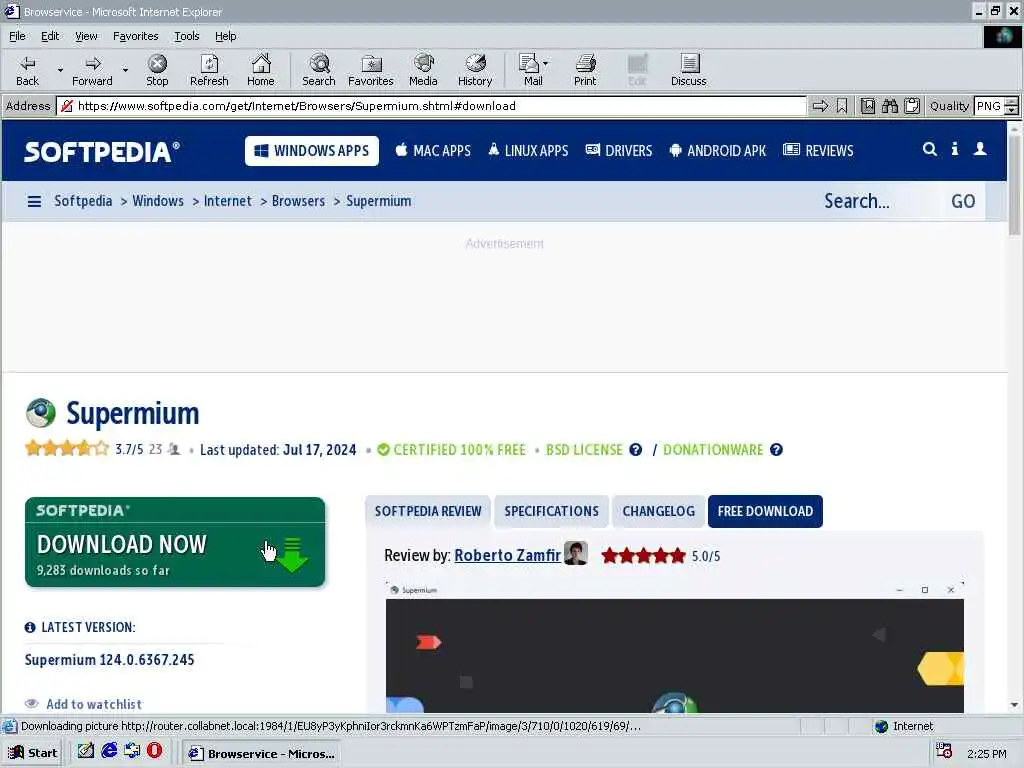The height and width of the screenshot is (768, 1024).
Task: Go forward with the Forward toolbar button
Action: (x=92, y=71)
